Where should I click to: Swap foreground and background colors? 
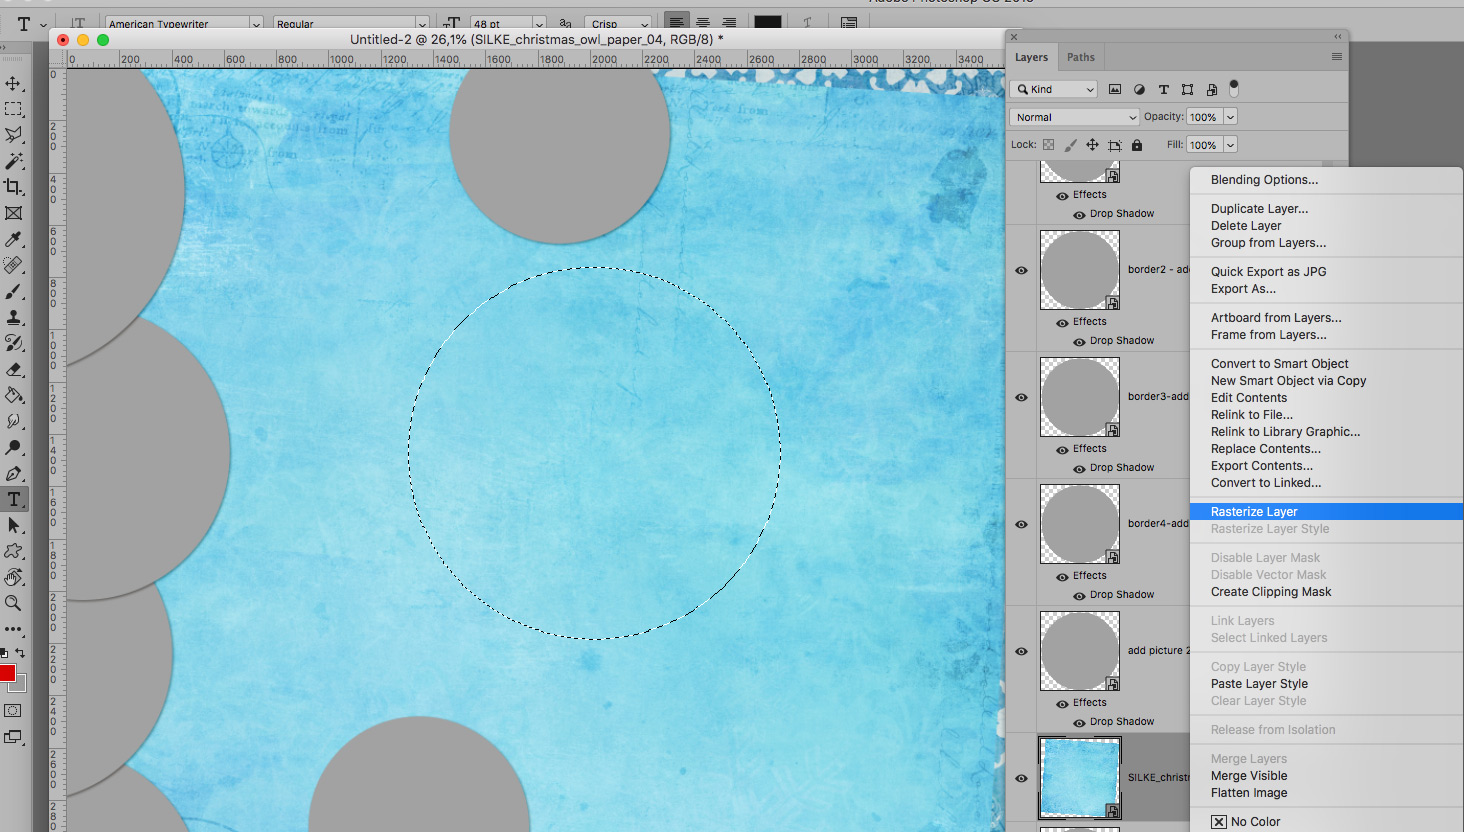tap(20, 653)
